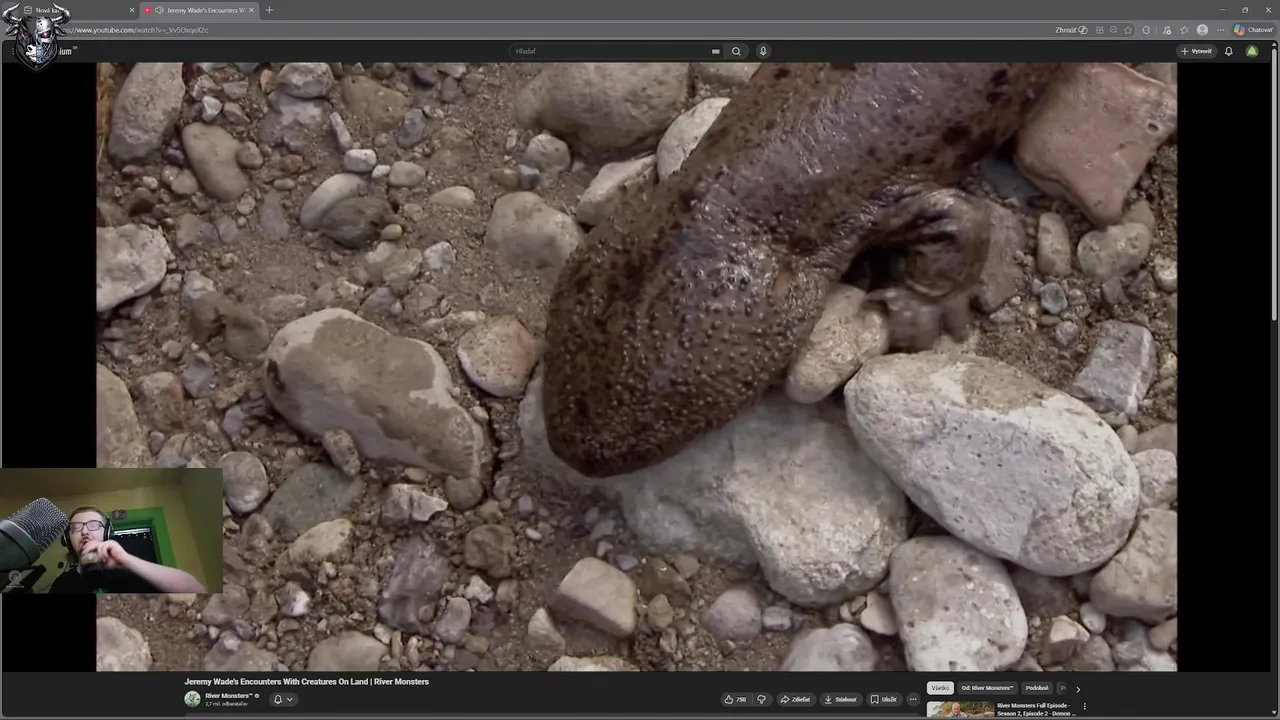Dislike the video with thumbs down

(x=761, y=699)
